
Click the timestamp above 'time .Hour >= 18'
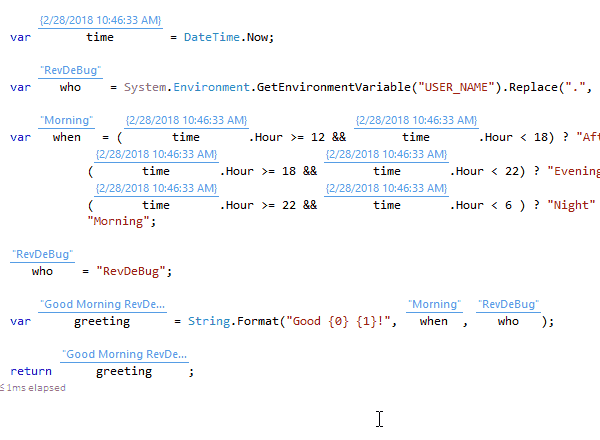[x=157, y=155]
